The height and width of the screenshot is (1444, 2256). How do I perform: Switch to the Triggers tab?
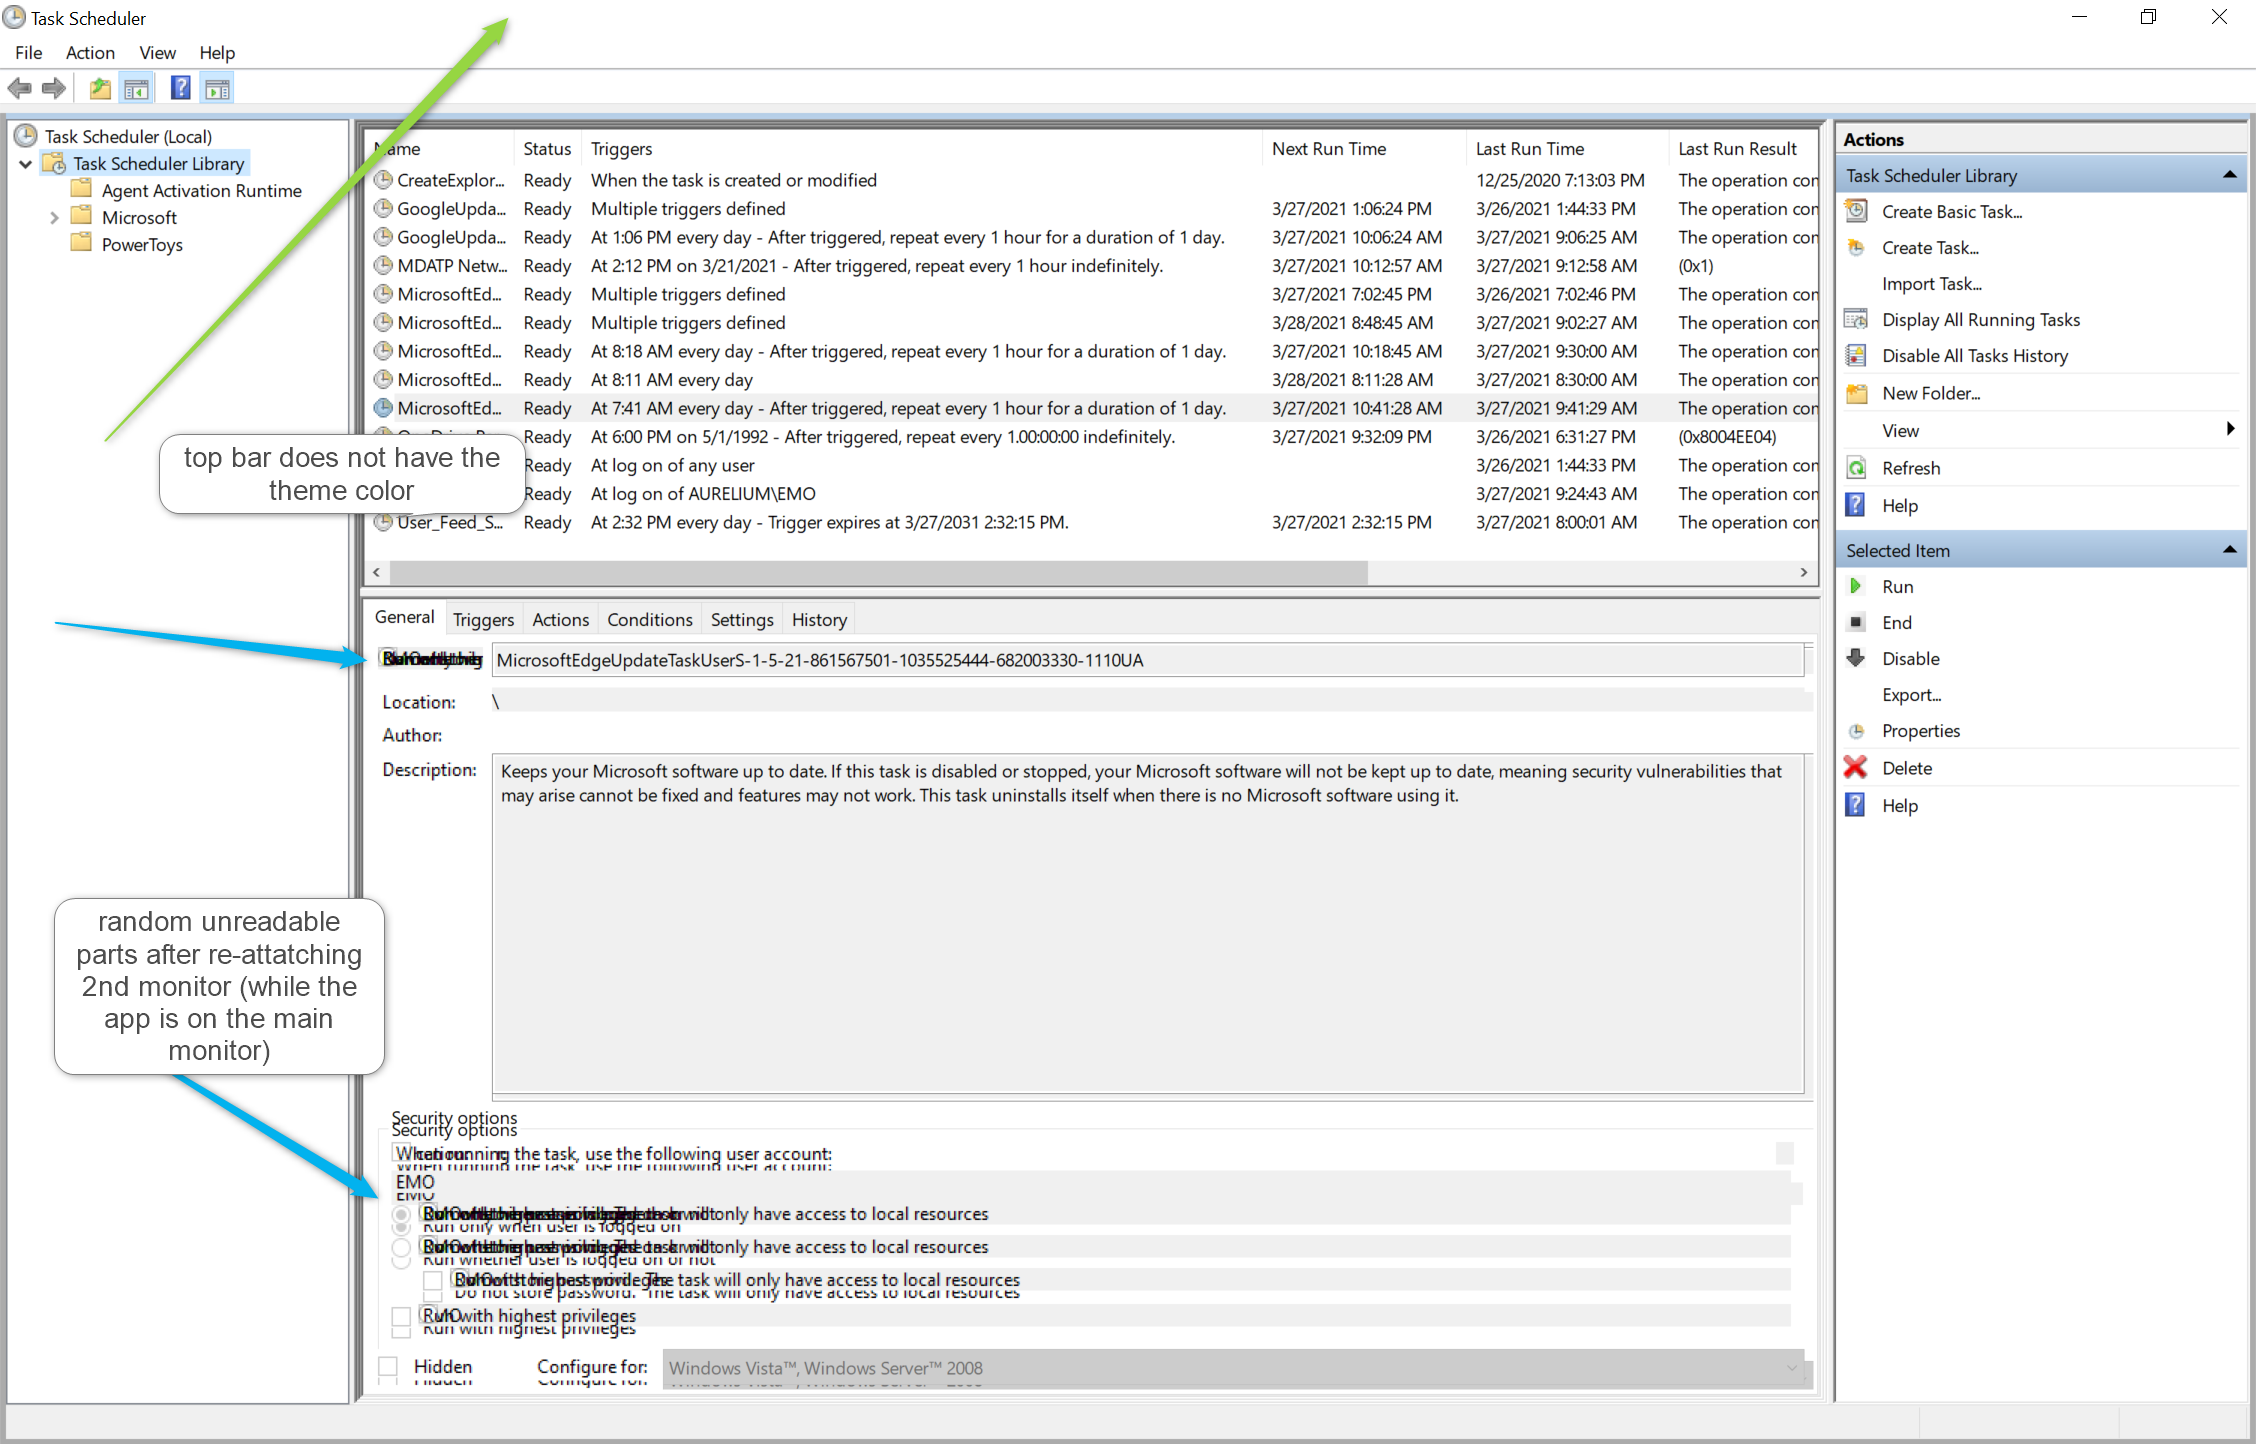tap(483, 619)
